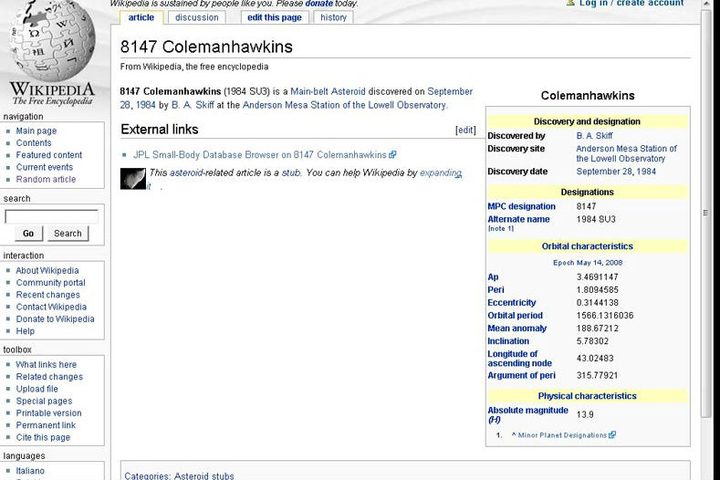Click the stub link in notice

tap(291, 173)
